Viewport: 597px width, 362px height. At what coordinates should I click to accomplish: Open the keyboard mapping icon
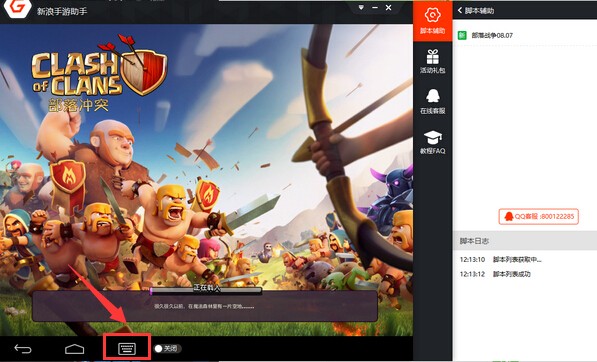pos(127,348)
